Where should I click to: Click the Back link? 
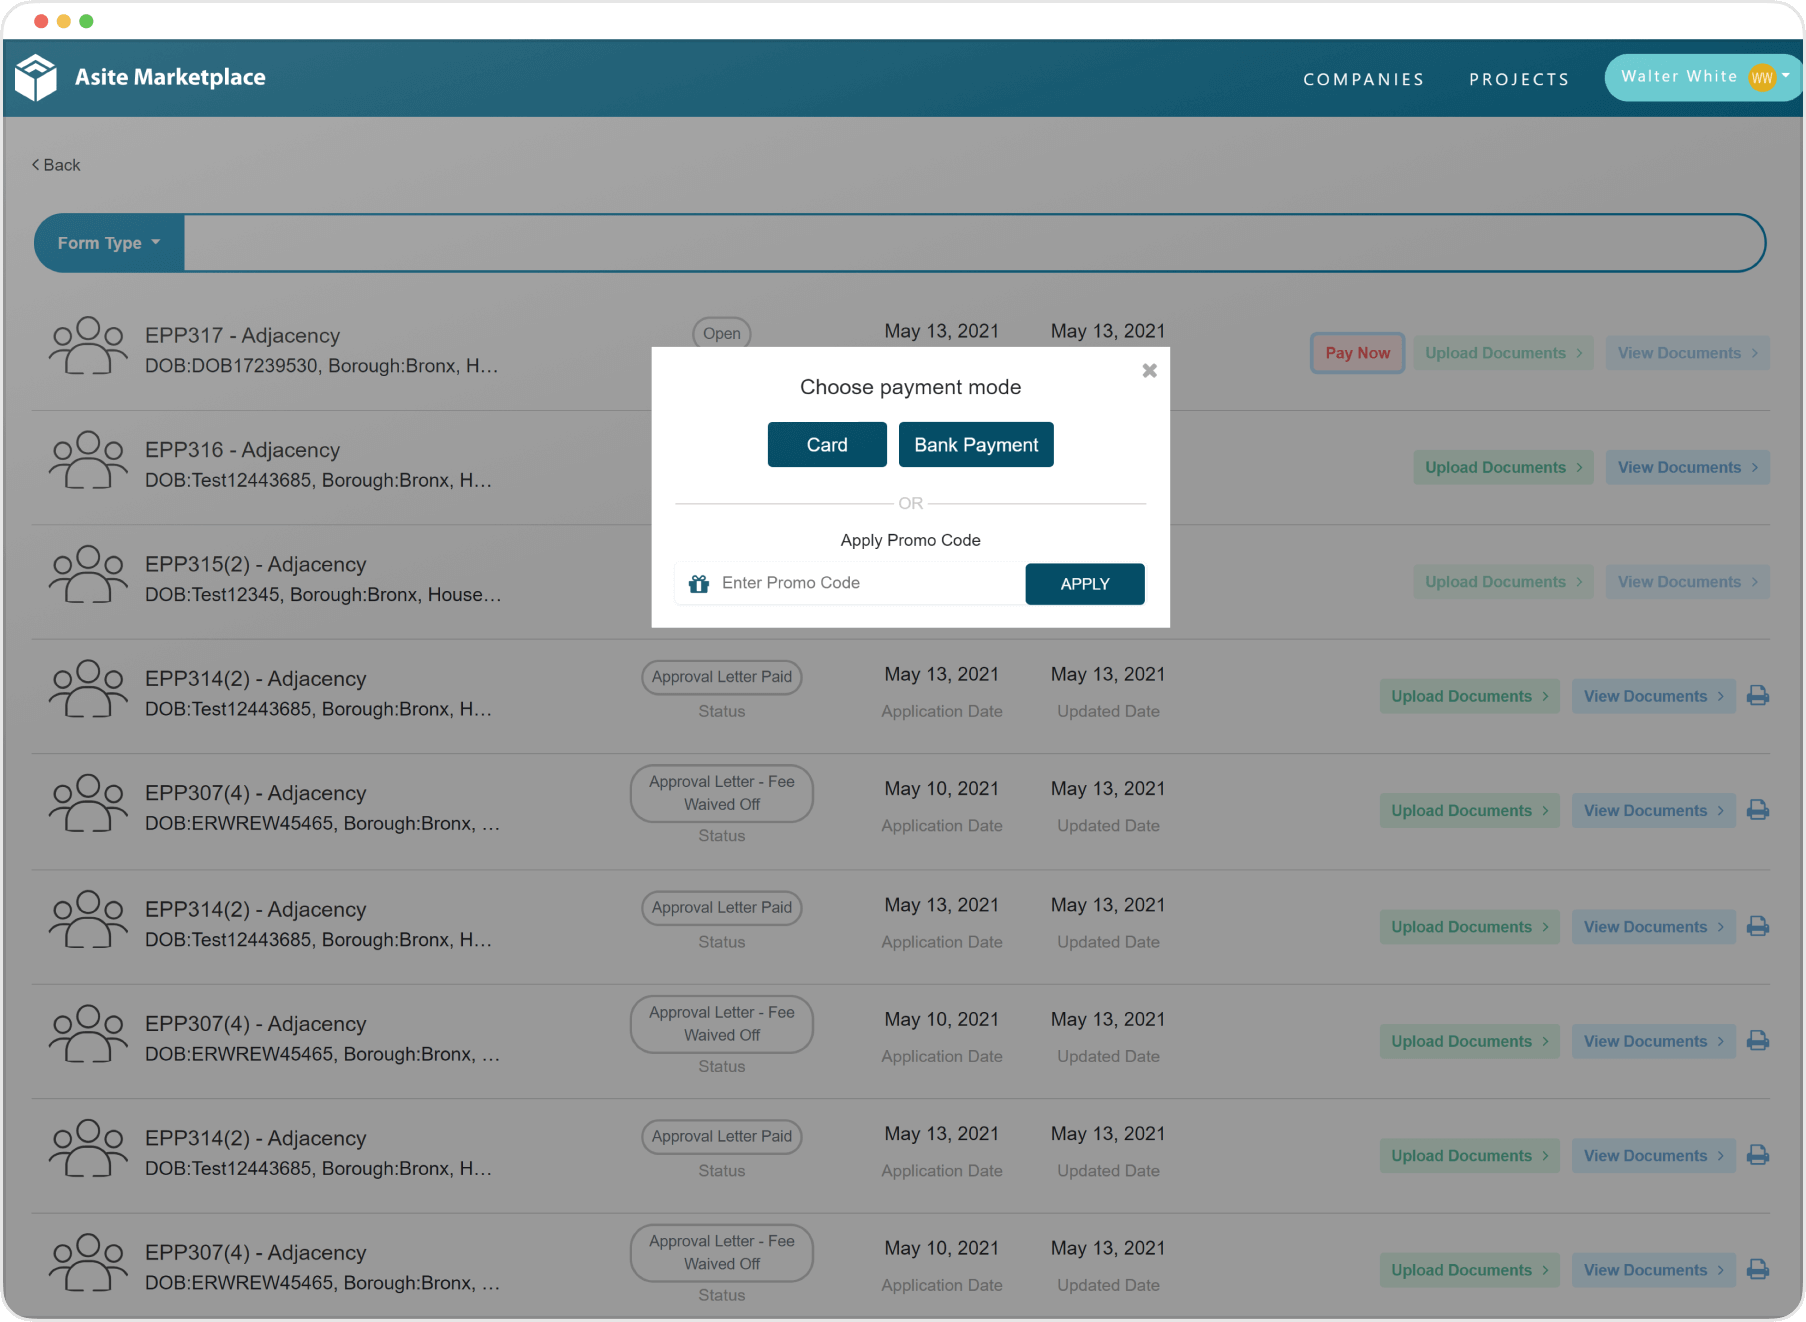click(55, 164)
